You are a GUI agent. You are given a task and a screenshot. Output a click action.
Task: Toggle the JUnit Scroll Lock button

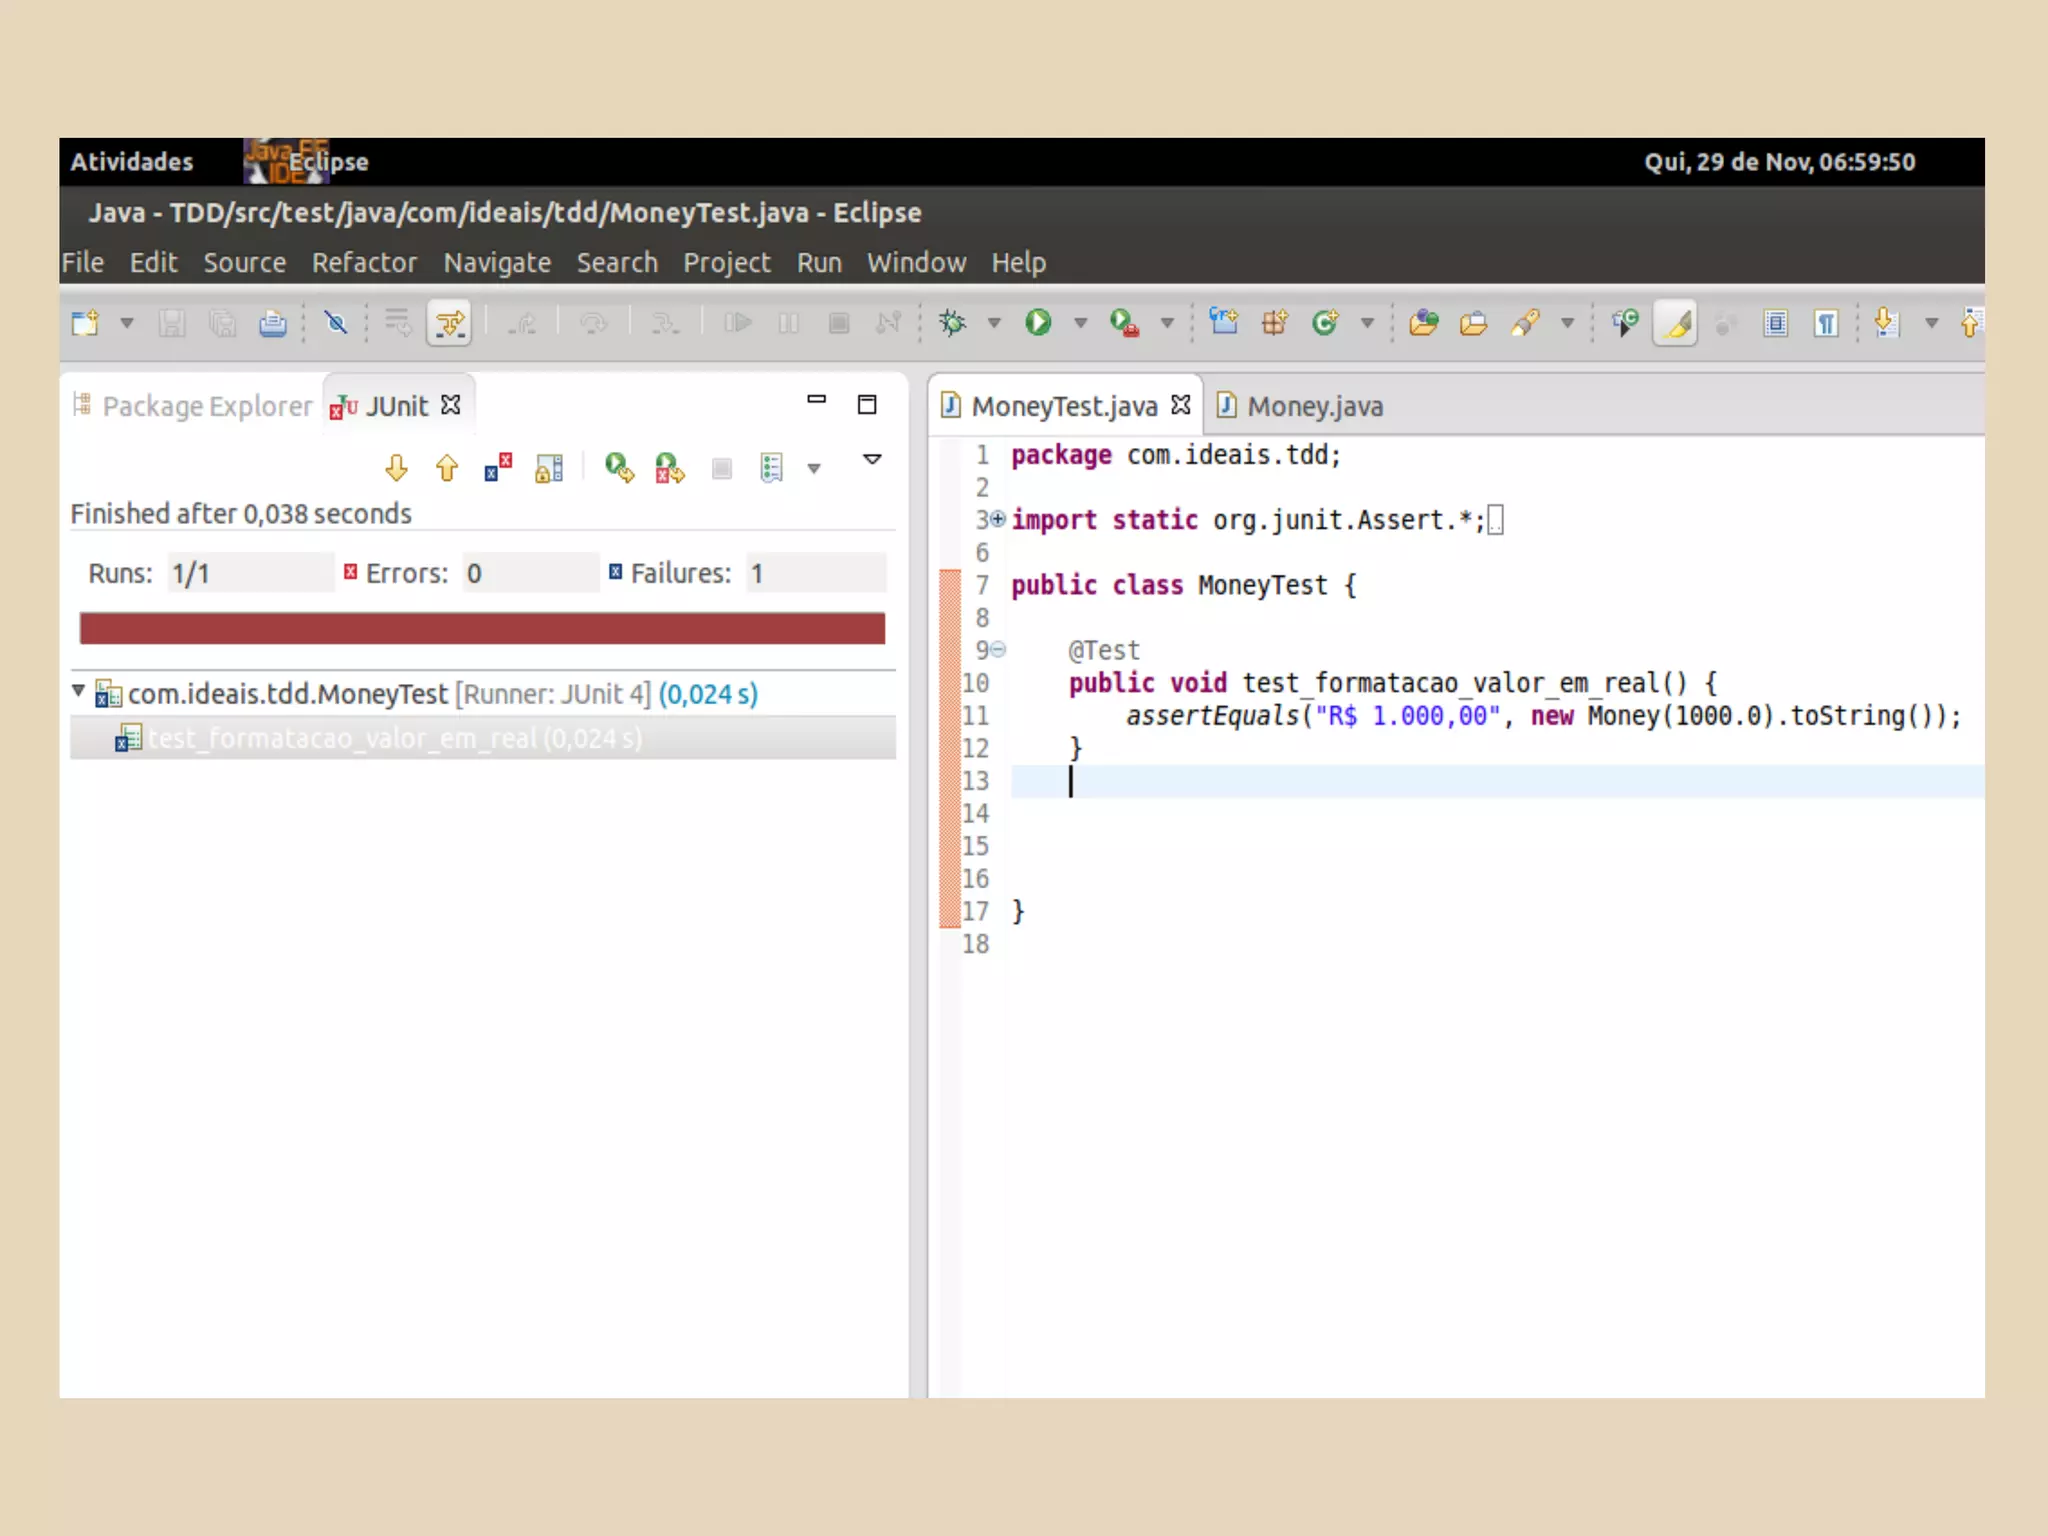pos(549,467)
